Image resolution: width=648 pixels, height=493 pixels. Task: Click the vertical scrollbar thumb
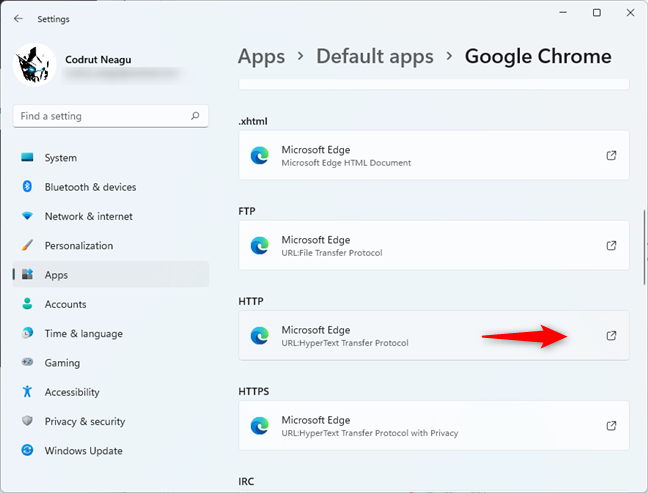point(644,247)
